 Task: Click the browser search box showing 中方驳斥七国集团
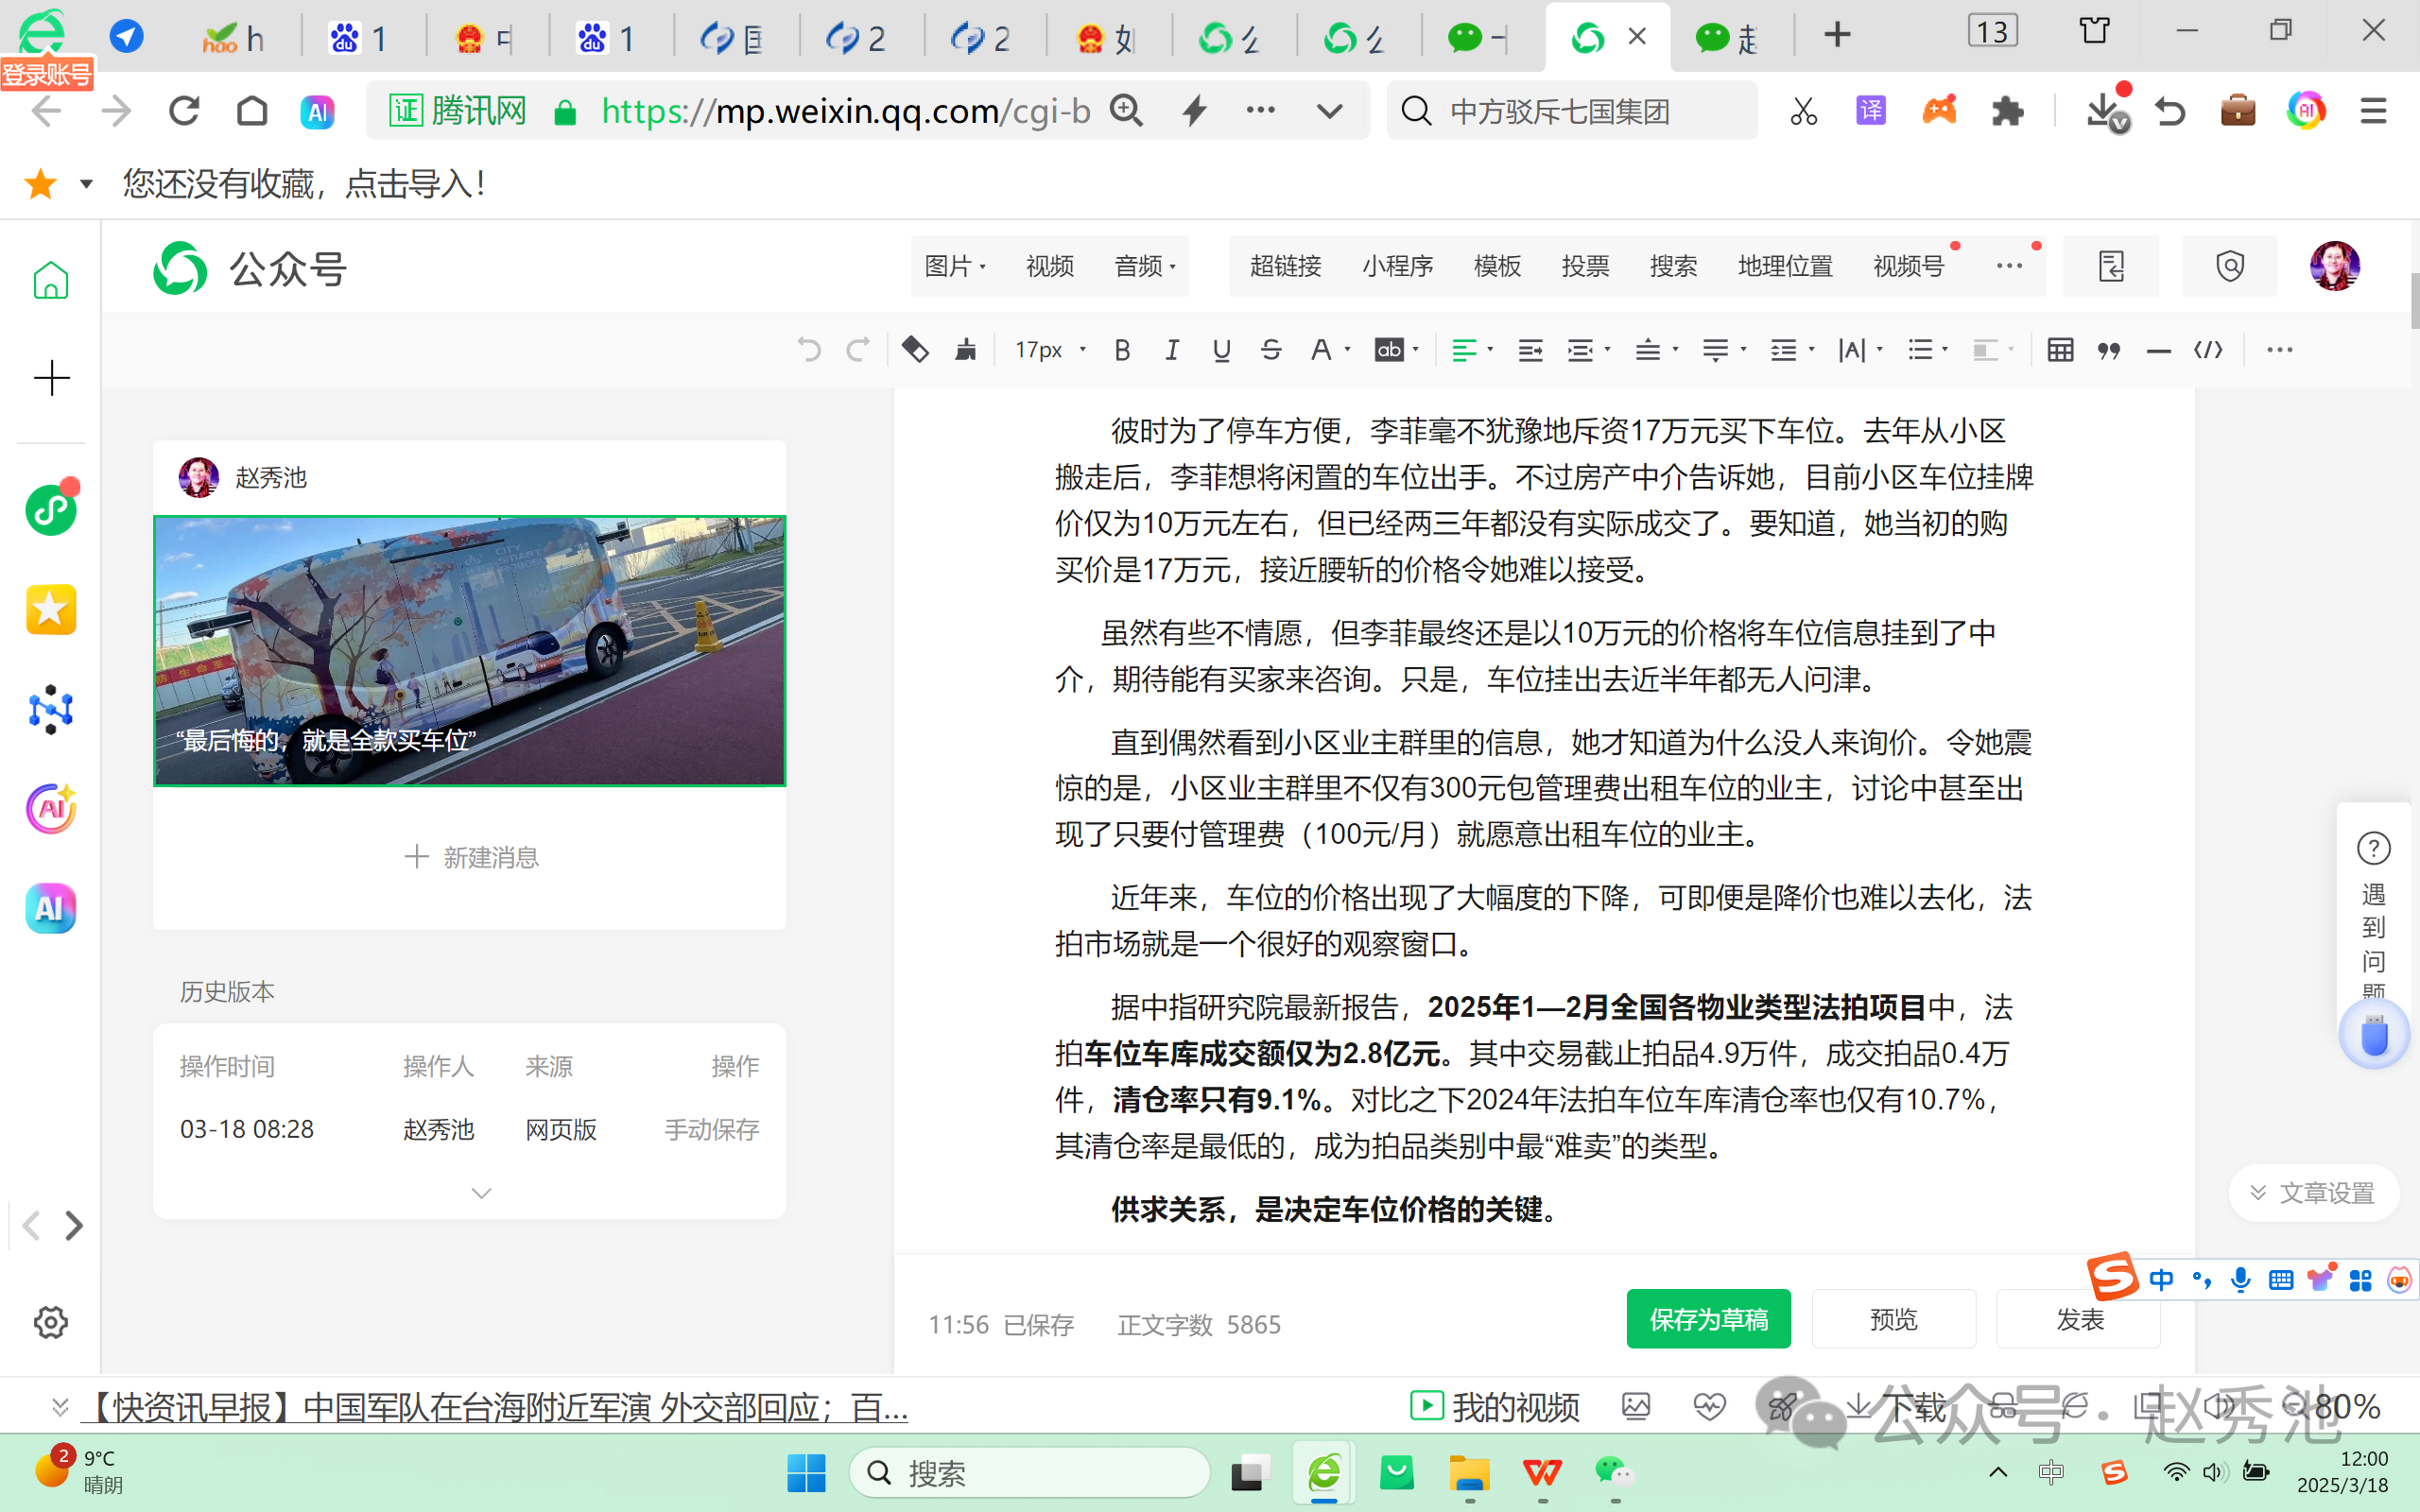coord(1570,110)
